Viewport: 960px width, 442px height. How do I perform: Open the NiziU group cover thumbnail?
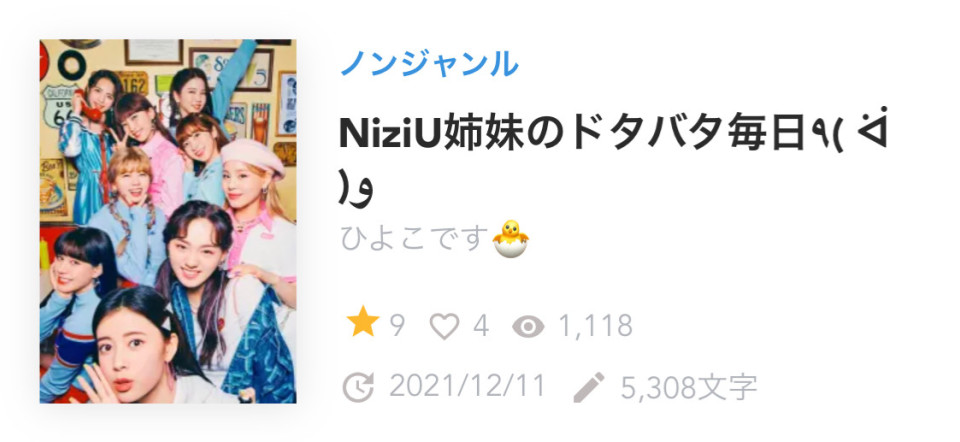168,221
